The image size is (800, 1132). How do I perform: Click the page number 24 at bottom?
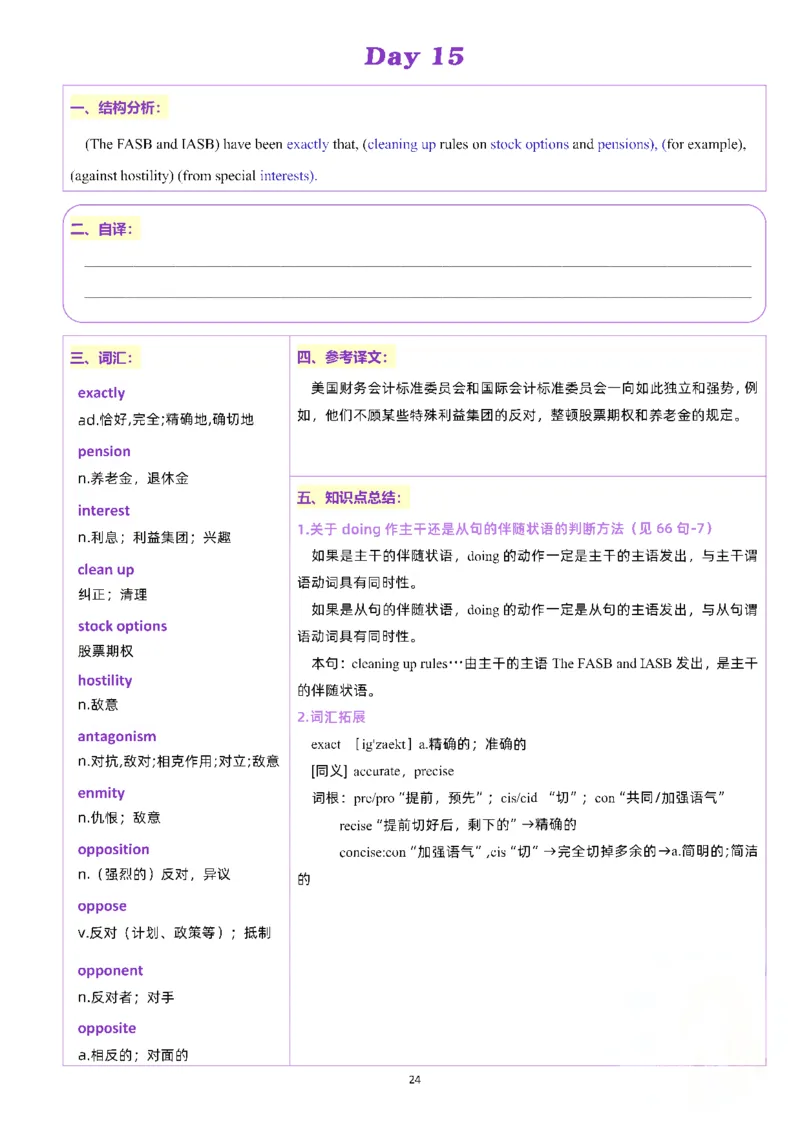coord(416,1079)
